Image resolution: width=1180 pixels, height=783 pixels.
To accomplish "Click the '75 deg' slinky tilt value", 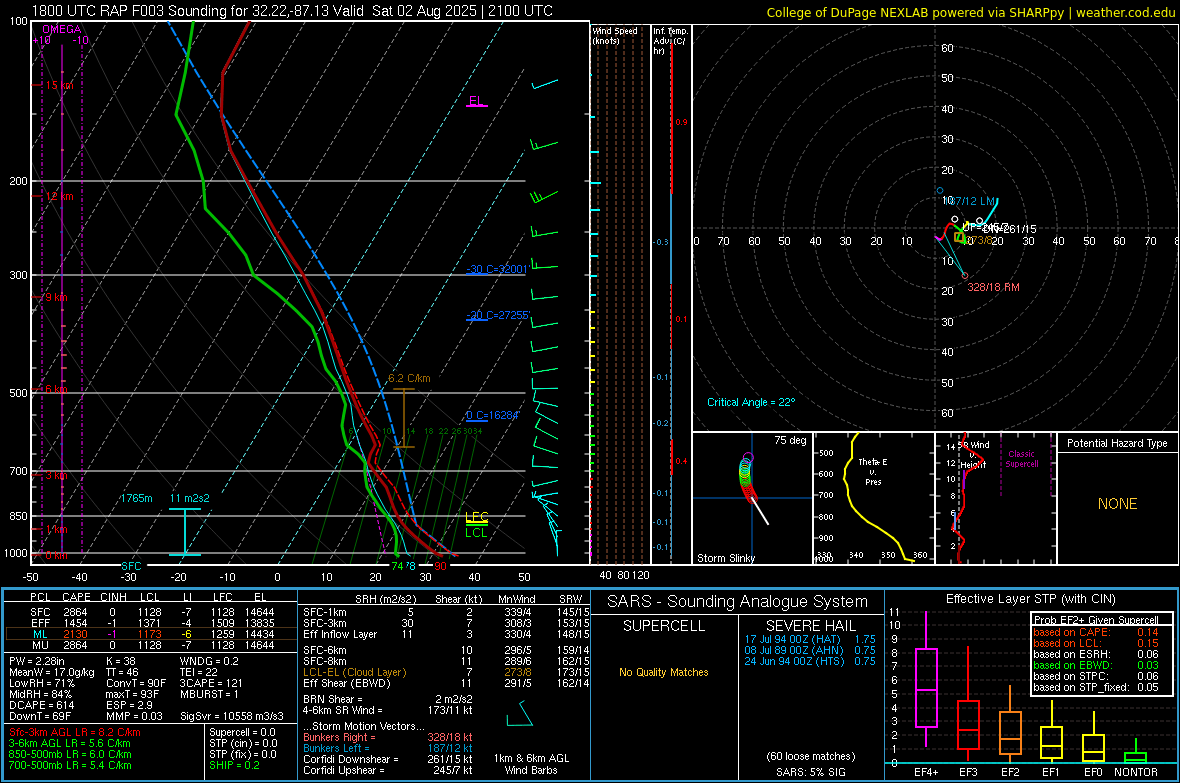I will (790, 440).
